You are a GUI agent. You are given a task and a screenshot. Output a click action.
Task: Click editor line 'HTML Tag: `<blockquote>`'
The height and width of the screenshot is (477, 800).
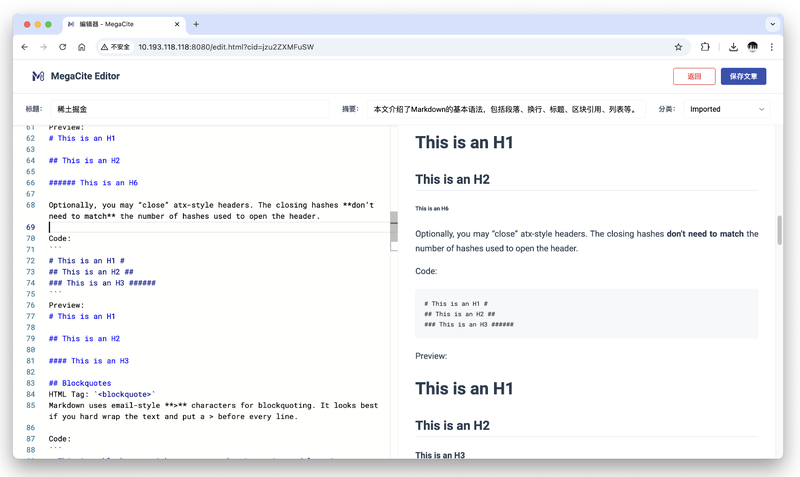tap(102, 394)
